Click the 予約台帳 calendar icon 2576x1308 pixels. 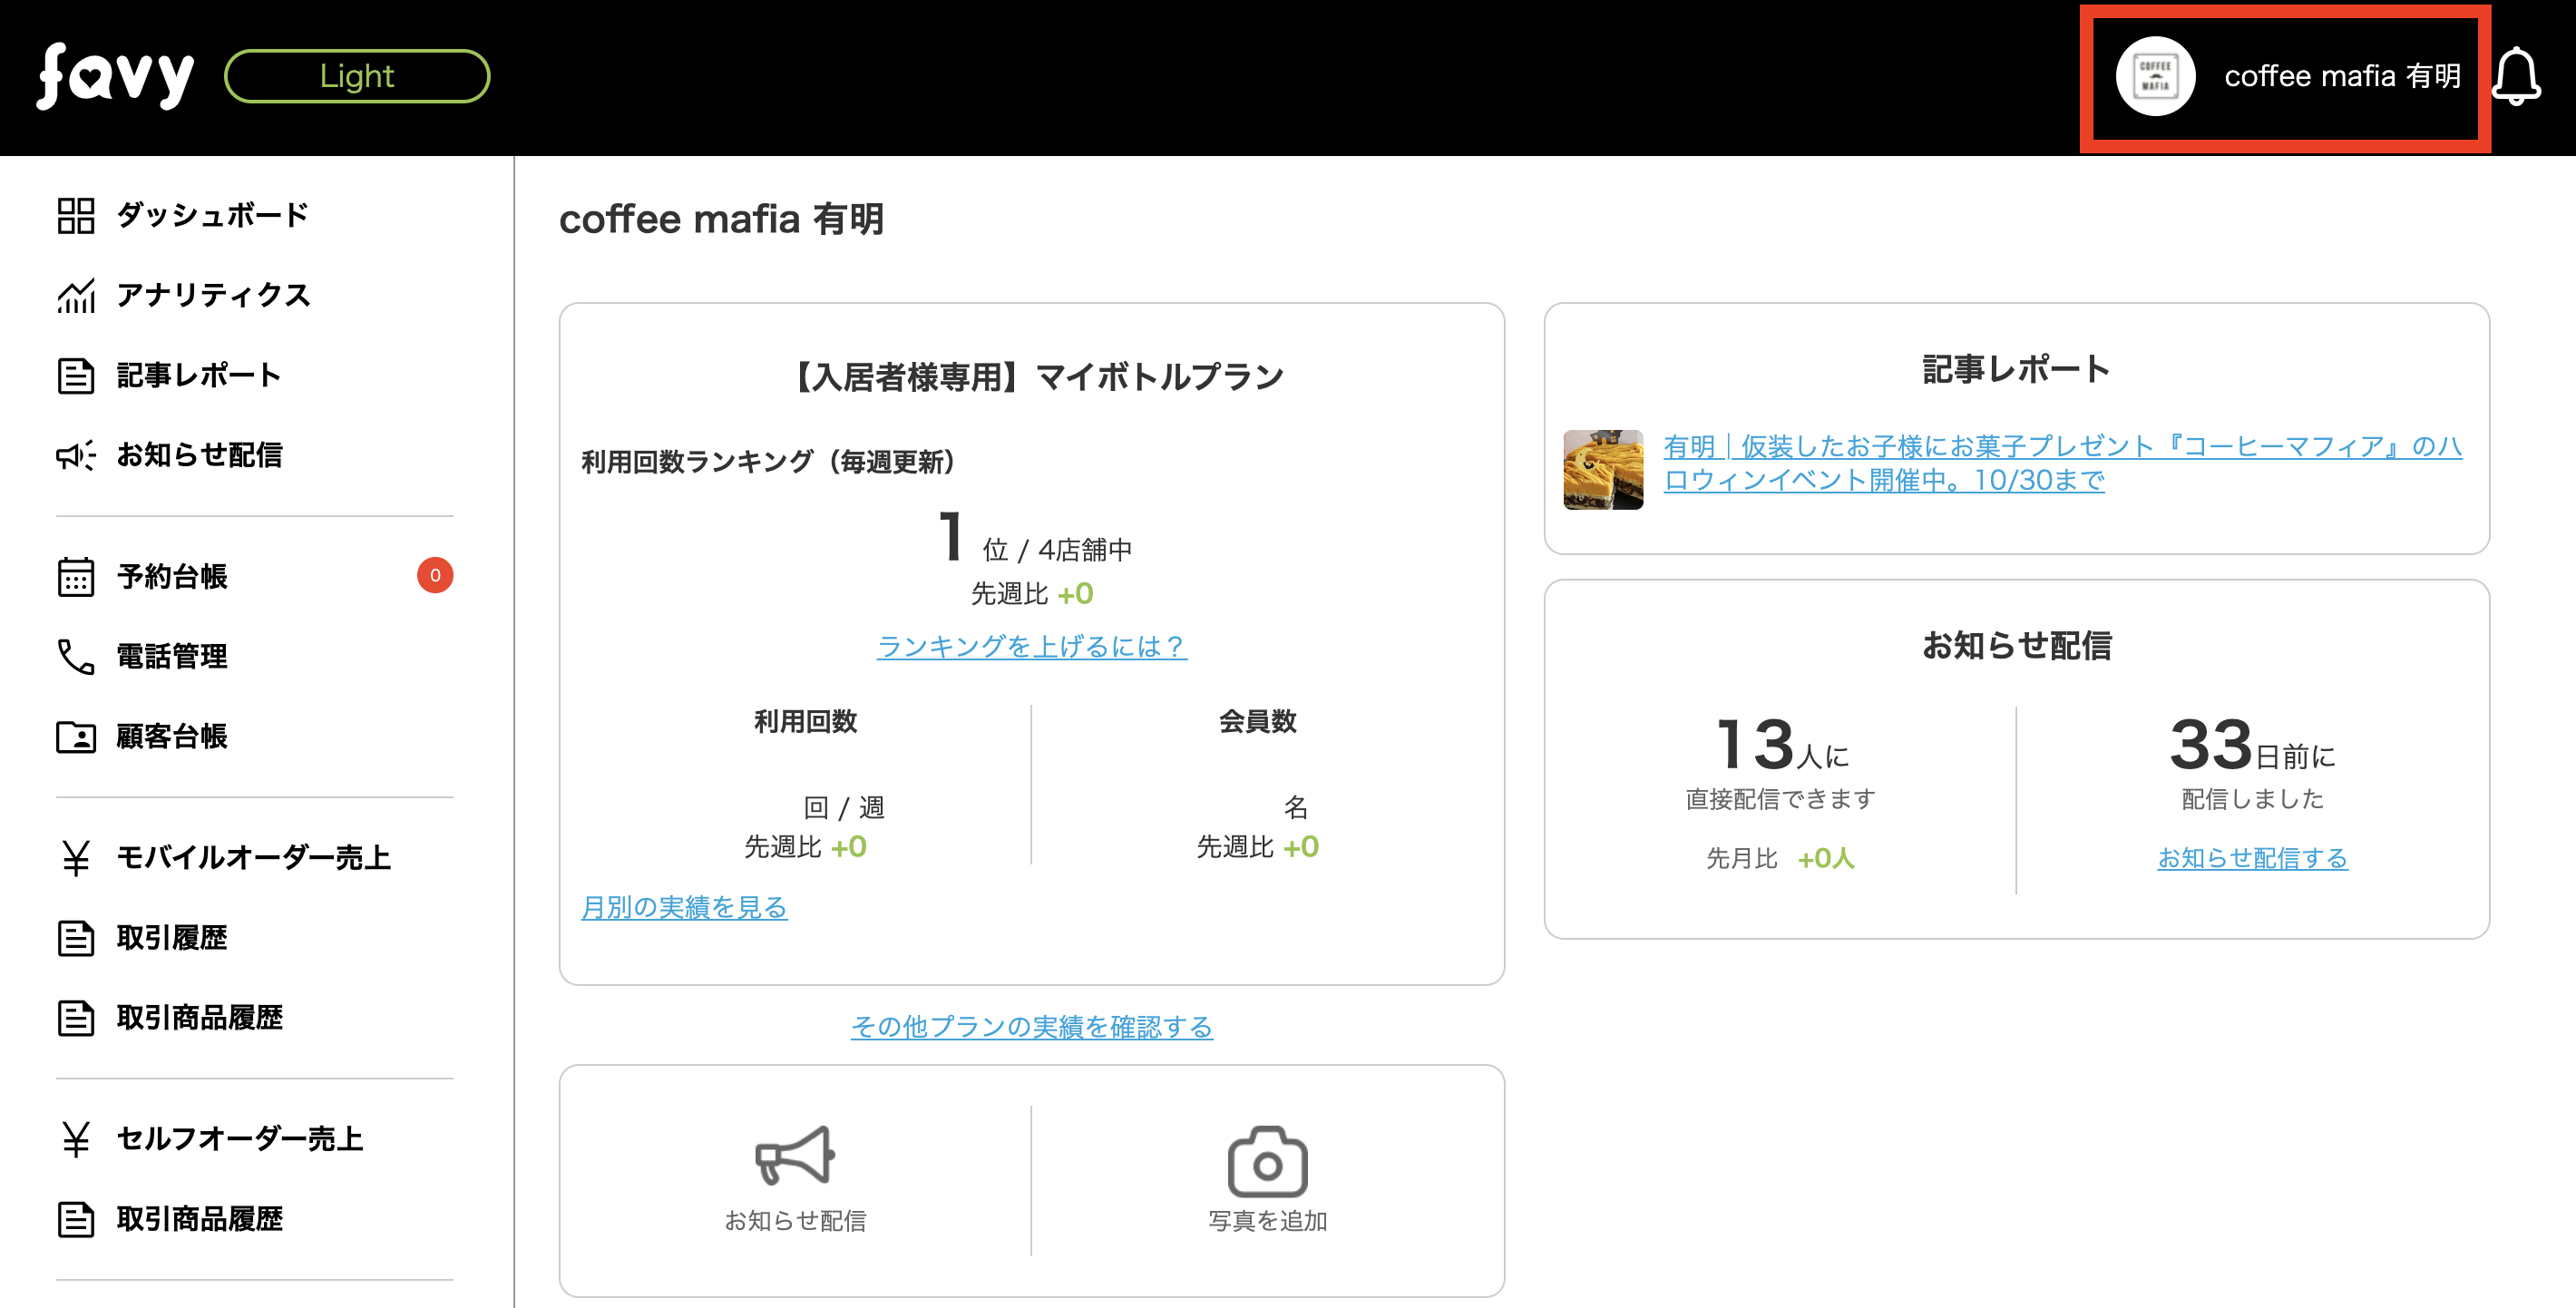76,576
